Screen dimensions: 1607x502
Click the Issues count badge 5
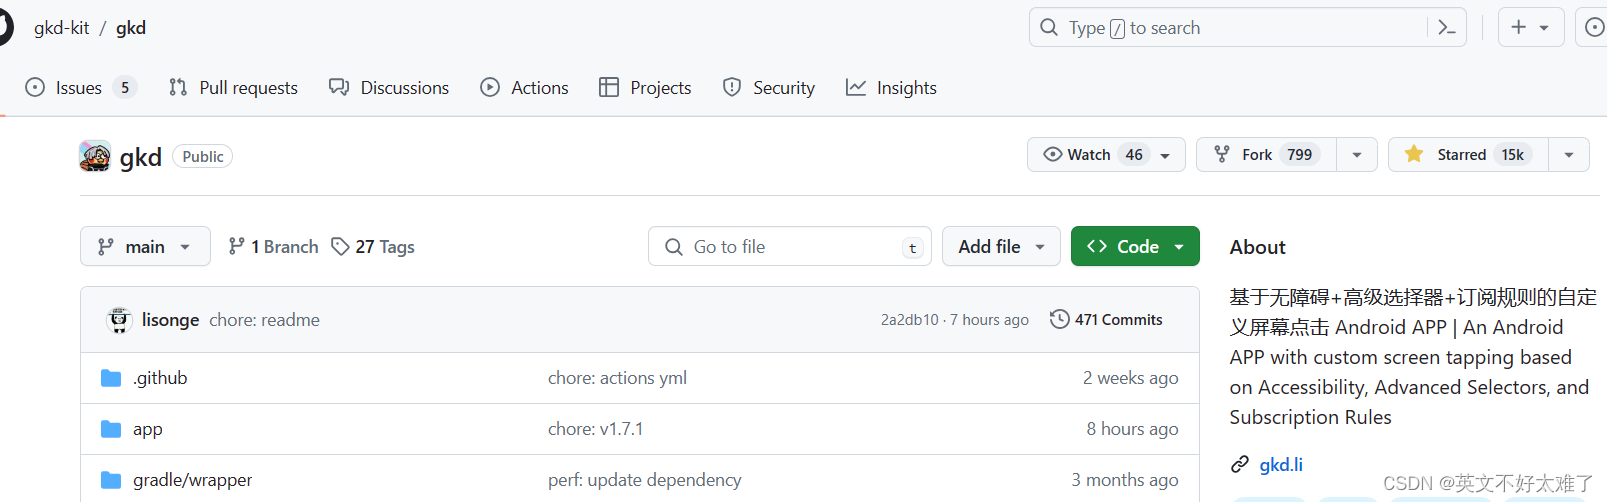click(x=125, y=88)
